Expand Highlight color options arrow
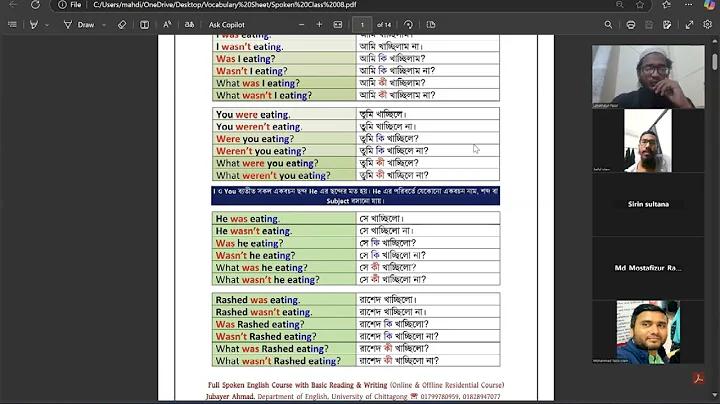 pyautogui.click(x=47, y=25)
